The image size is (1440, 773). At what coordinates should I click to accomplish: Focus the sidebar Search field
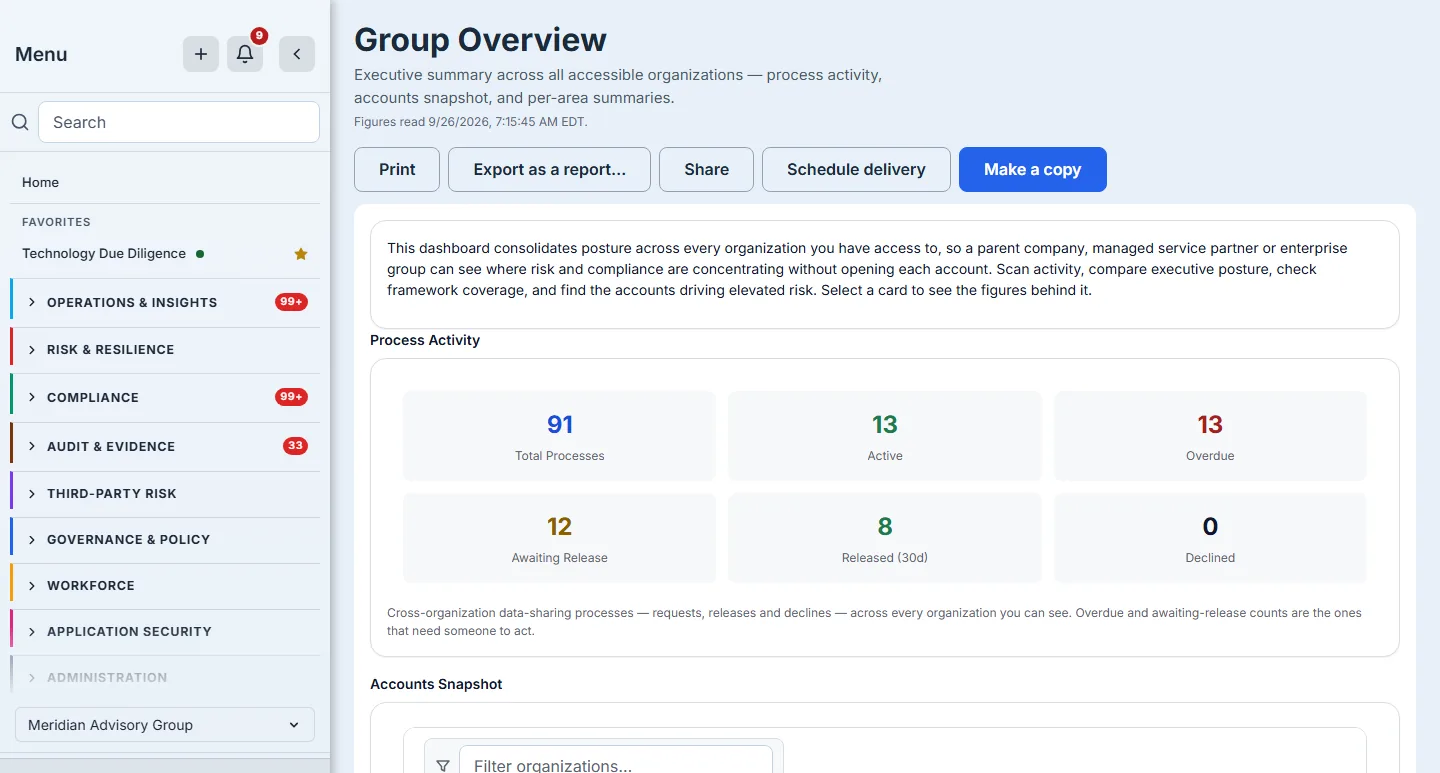[179, 122]
